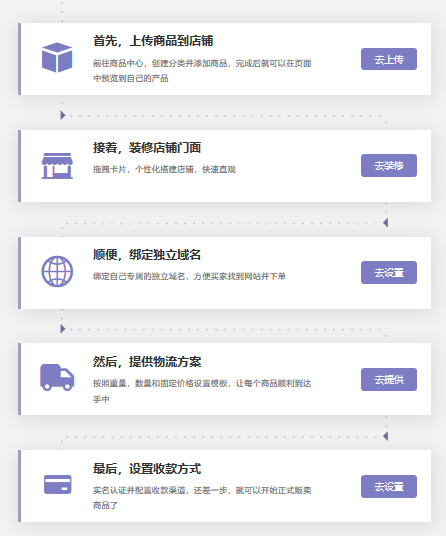The image size is (446, 536).
Task: Select the 然后，提供物流方案 heading
Action: click(147, 362)
